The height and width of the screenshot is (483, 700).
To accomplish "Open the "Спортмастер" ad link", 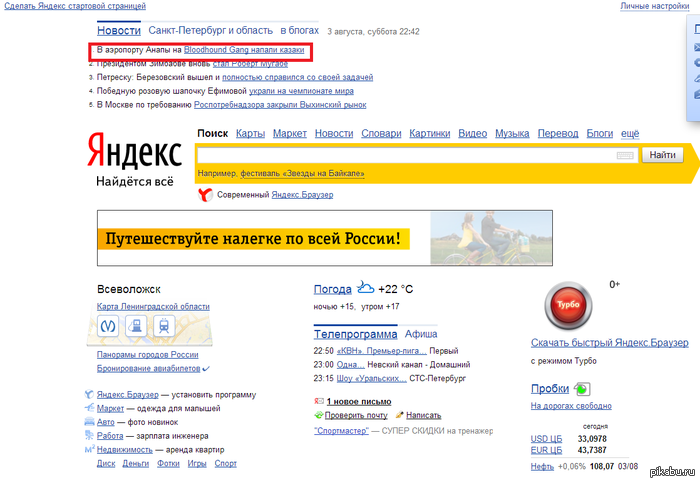I will click(x=342, y=431).
